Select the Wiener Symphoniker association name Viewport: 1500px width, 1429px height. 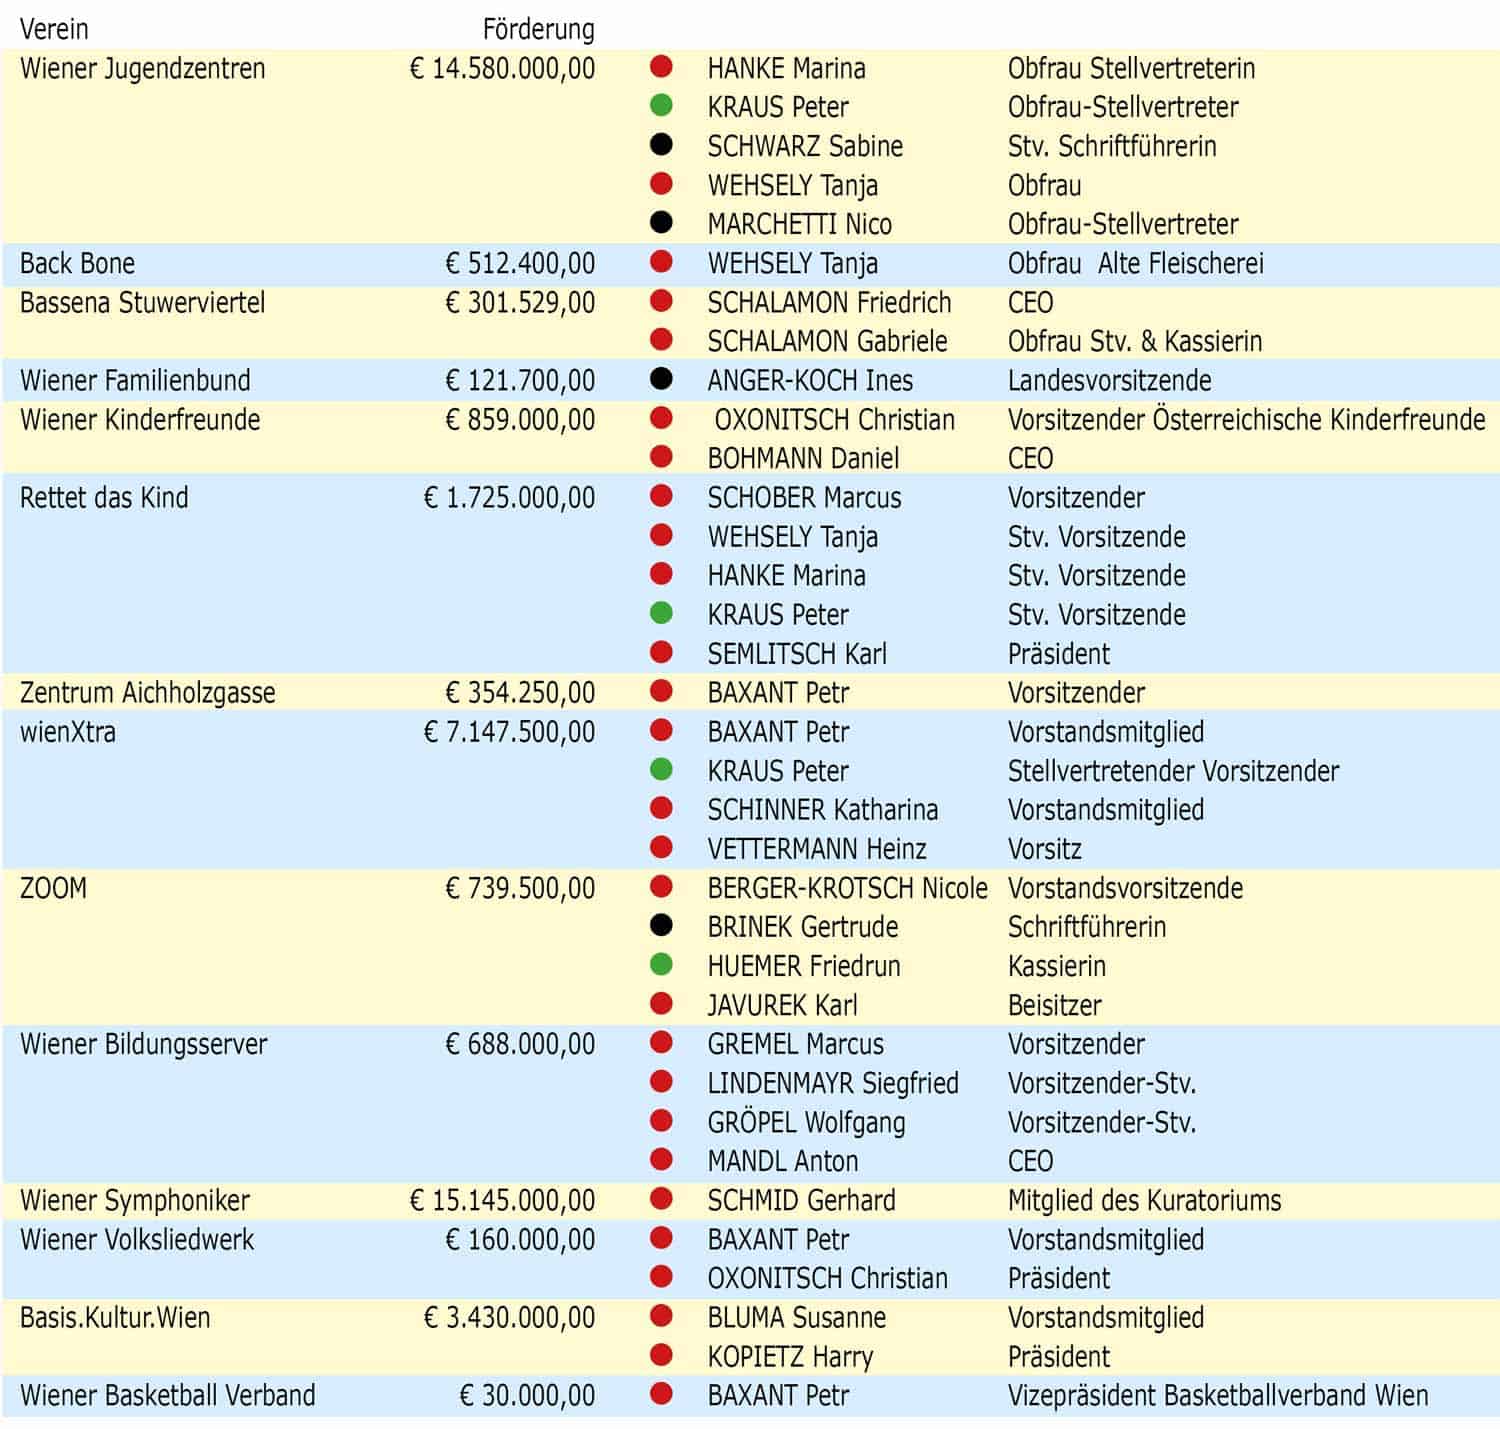[135, 1200]
